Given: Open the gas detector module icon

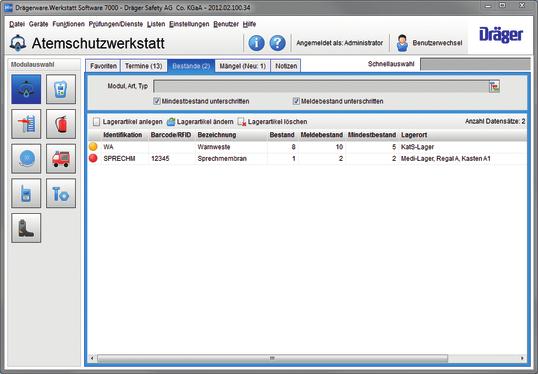Looking at the screenshot, I should (x=61, y=89).
